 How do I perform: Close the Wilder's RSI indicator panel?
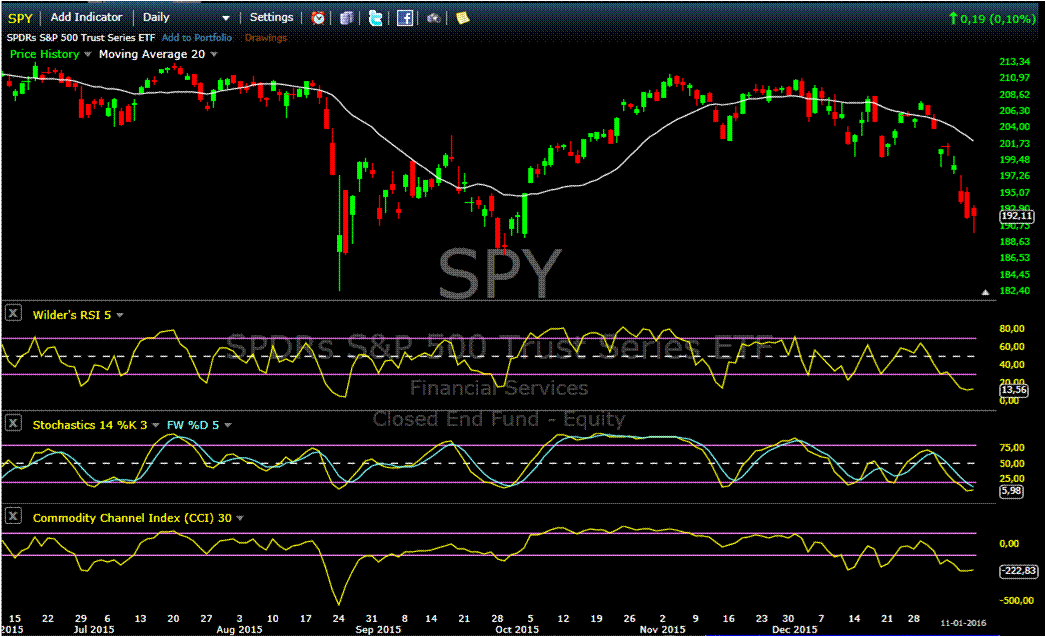pos(14,313)
